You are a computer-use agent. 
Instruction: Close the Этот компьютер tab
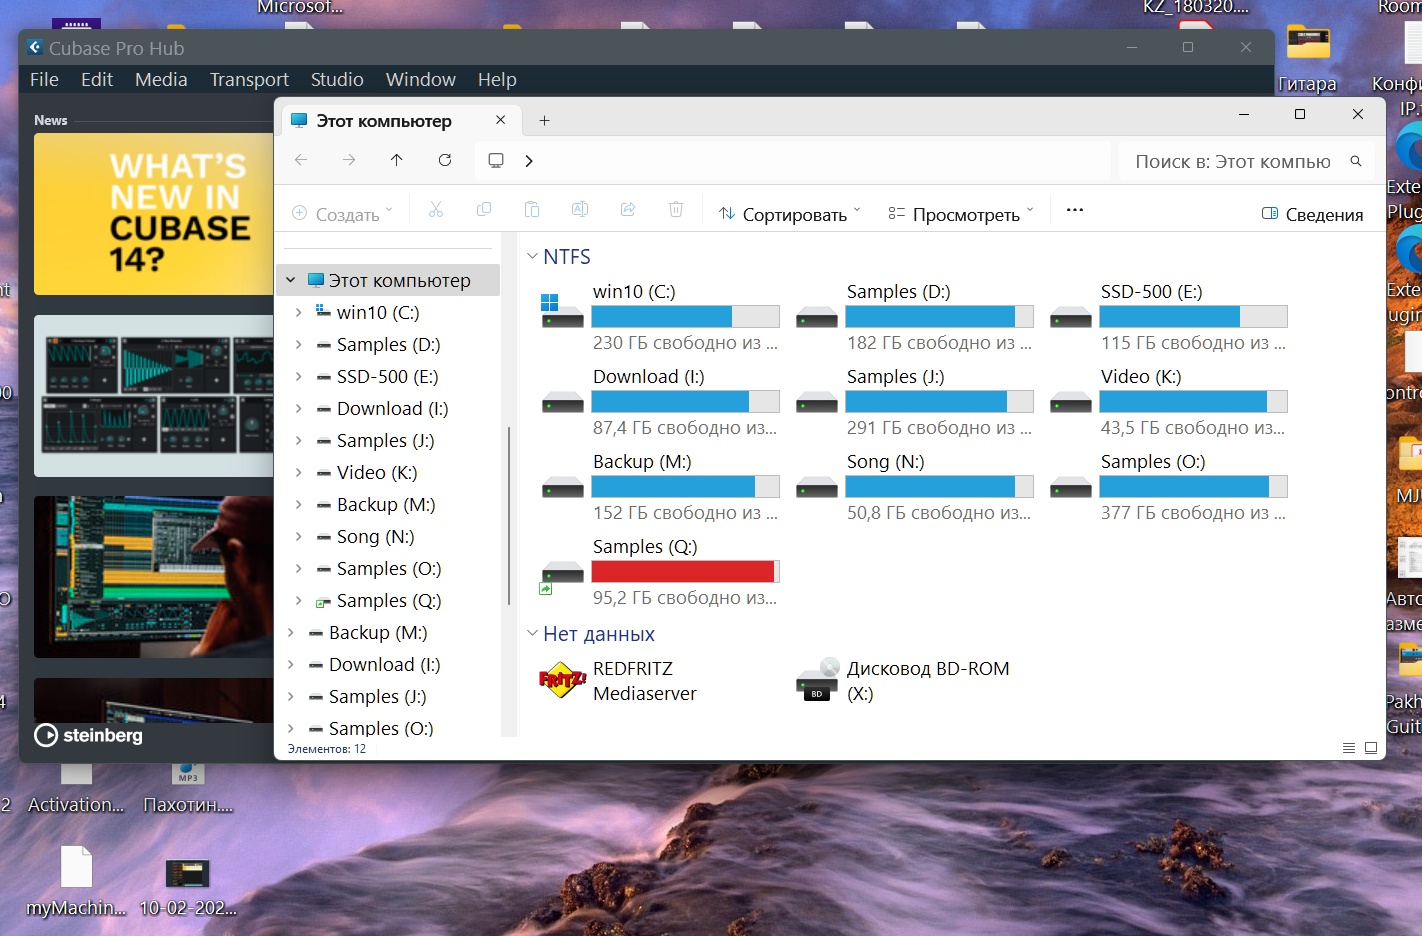point(501,120)
